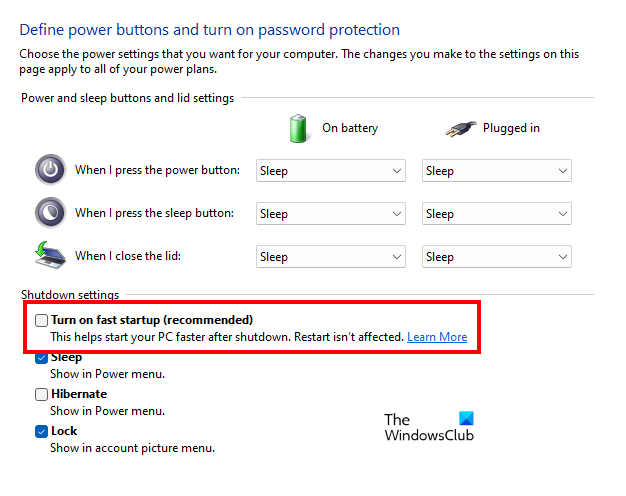Check the Hibernate checkbox
This screenshot has width=626, height=496.
pos(41,394)
